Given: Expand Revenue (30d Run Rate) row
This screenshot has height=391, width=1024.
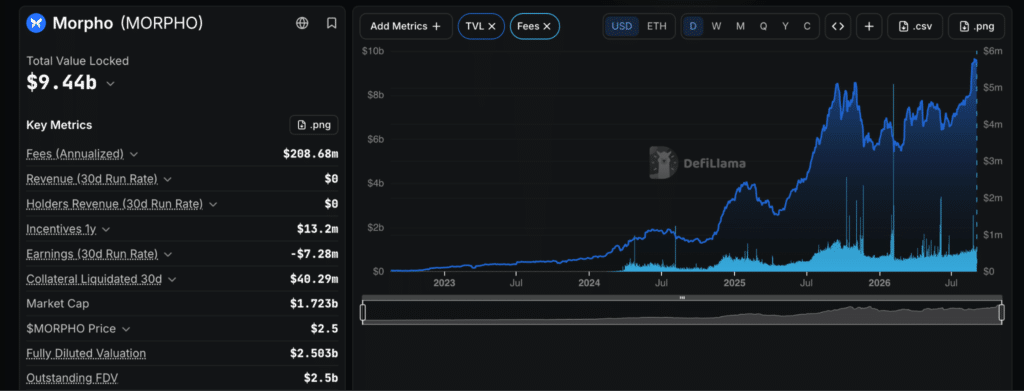Looking at the screenshot, I should tap(167, 179).
